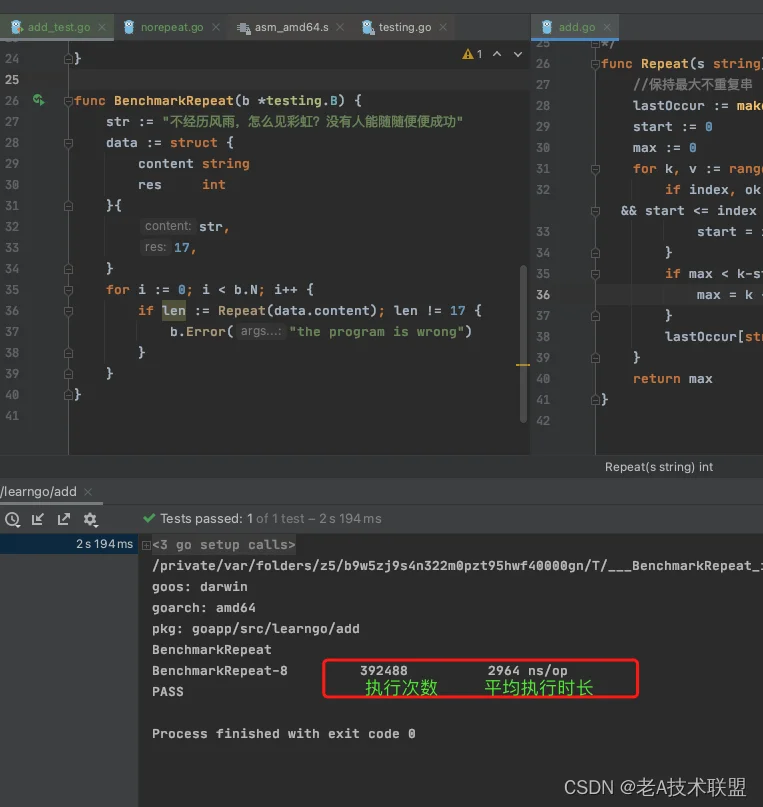Close the /learngo/add run tab
This screenshot has width=763, height=807.
88,492
